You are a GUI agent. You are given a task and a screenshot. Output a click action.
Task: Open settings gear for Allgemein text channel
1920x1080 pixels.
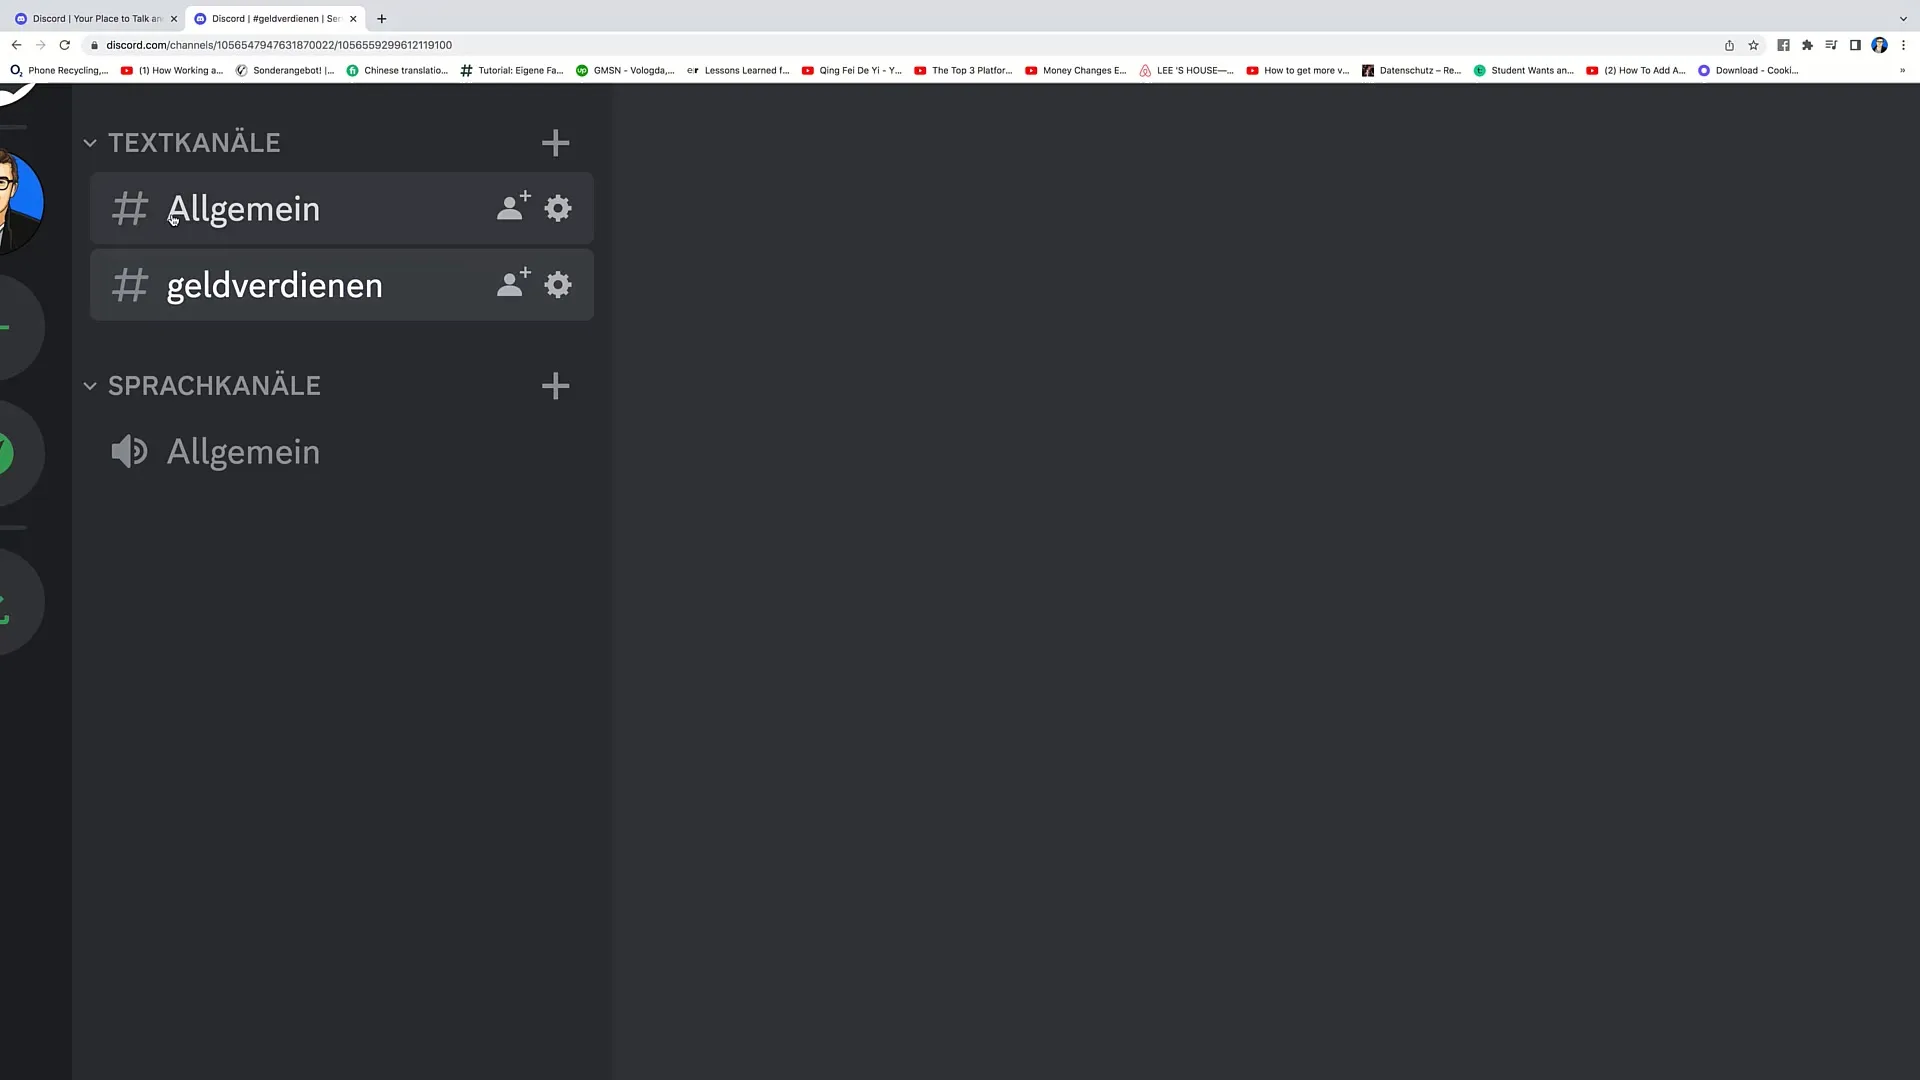point(558,208)
